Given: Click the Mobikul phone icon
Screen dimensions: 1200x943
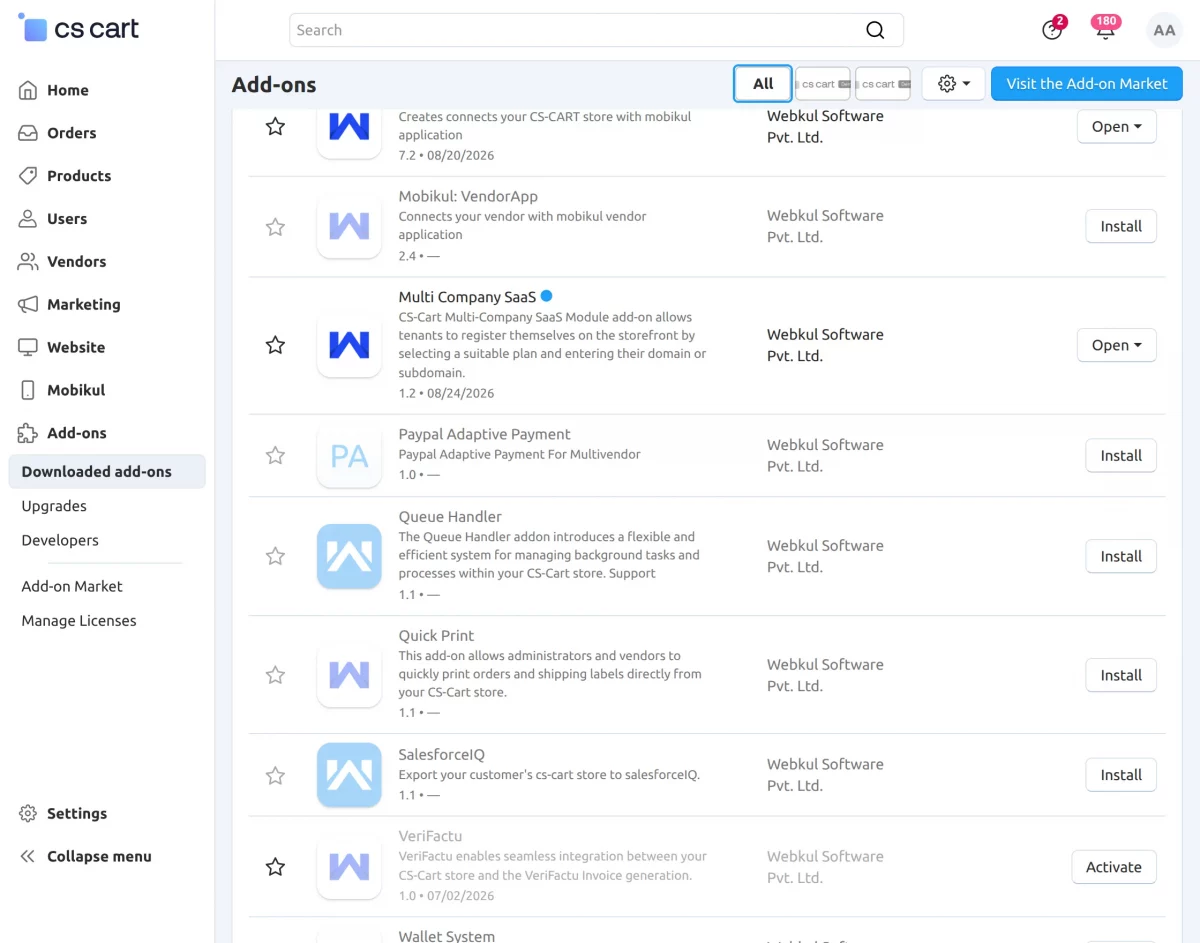Looking at the screenshot, I should click(28, 391).
